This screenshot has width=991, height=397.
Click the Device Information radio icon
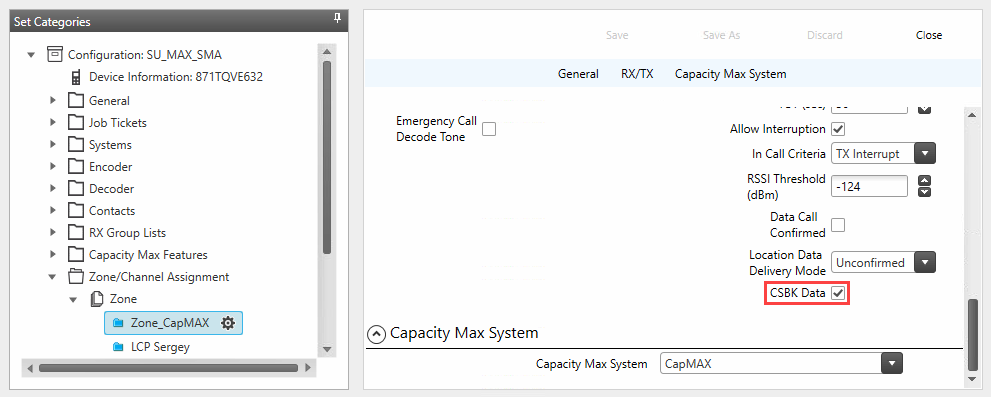pyautogui.click(x=76, y=77)
